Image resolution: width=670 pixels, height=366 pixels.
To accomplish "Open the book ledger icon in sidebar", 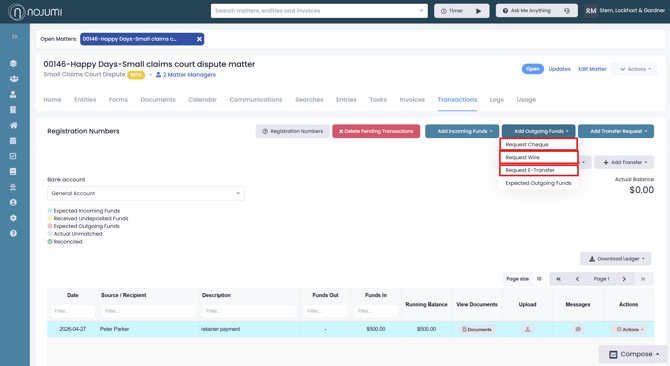I will pos(13,171).
